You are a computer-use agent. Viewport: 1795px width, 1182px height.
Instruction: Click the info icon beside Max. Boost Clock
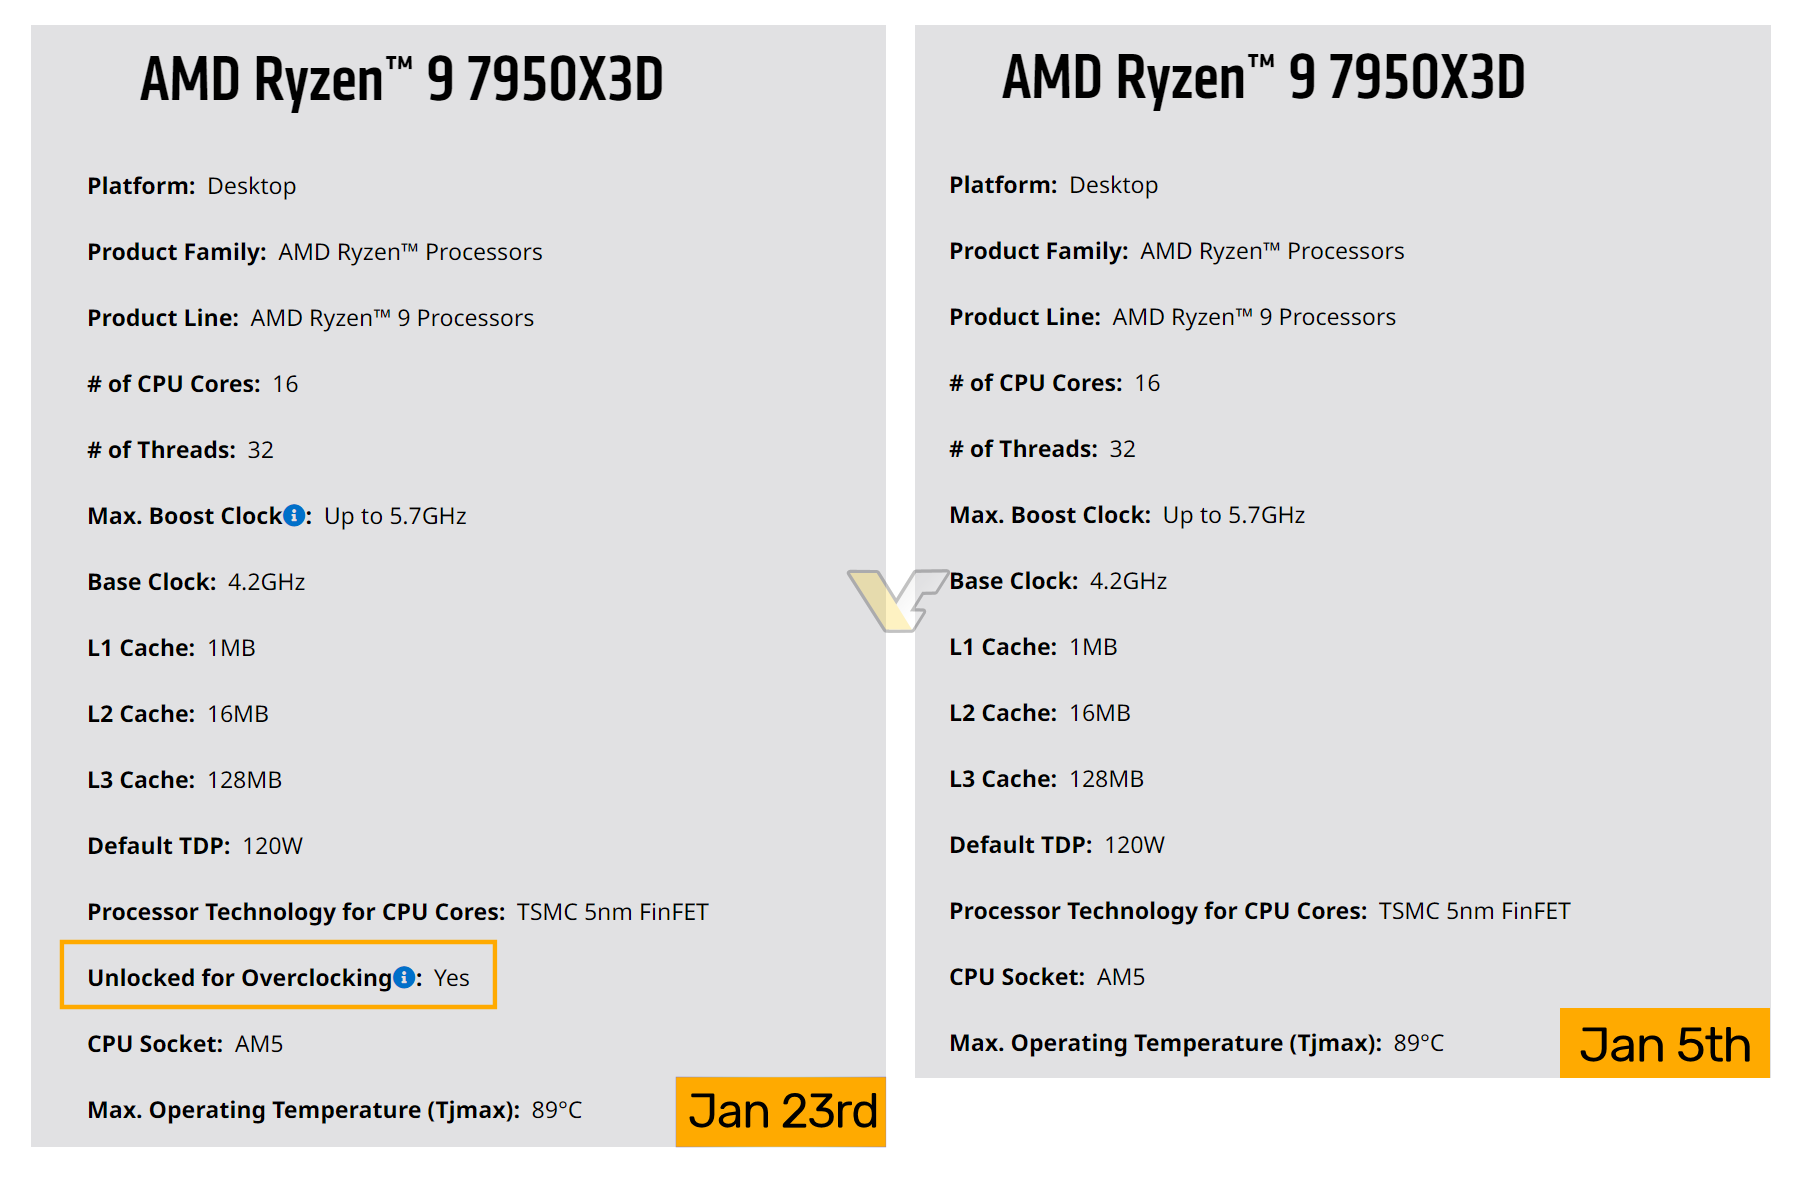point(294,515)
